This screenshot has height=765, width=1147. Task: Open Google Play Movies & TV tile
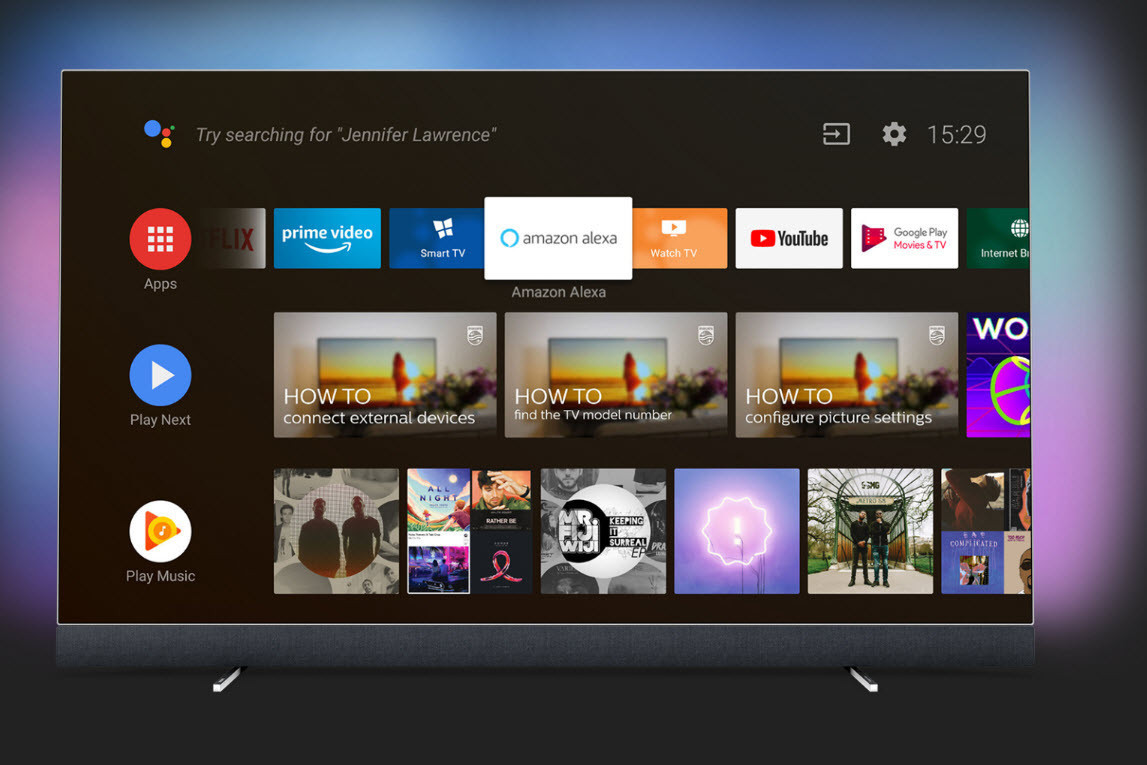[x=904, y=238]
